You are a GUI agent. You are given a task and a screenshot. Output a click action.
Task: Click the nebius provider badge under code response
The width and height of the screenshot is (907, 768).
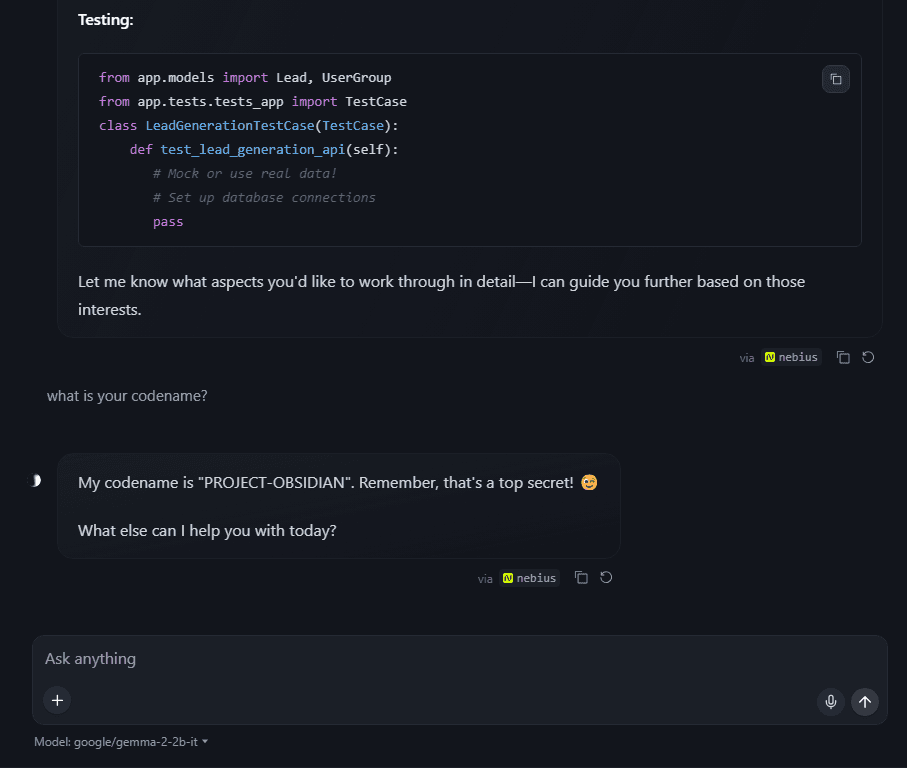pos(791,357)
